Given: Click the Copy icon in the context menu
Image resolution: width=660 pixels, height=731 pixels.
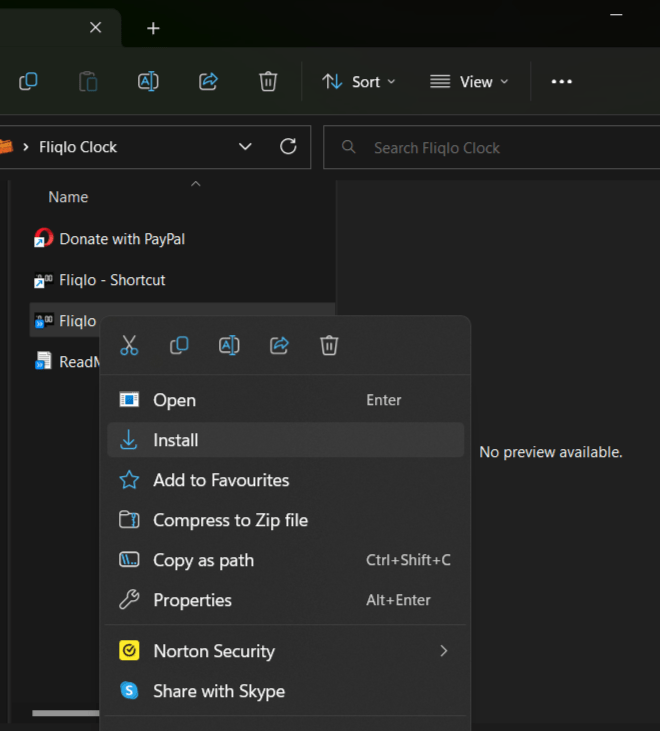Looking at the screenshot, I should tap(179, 346).
